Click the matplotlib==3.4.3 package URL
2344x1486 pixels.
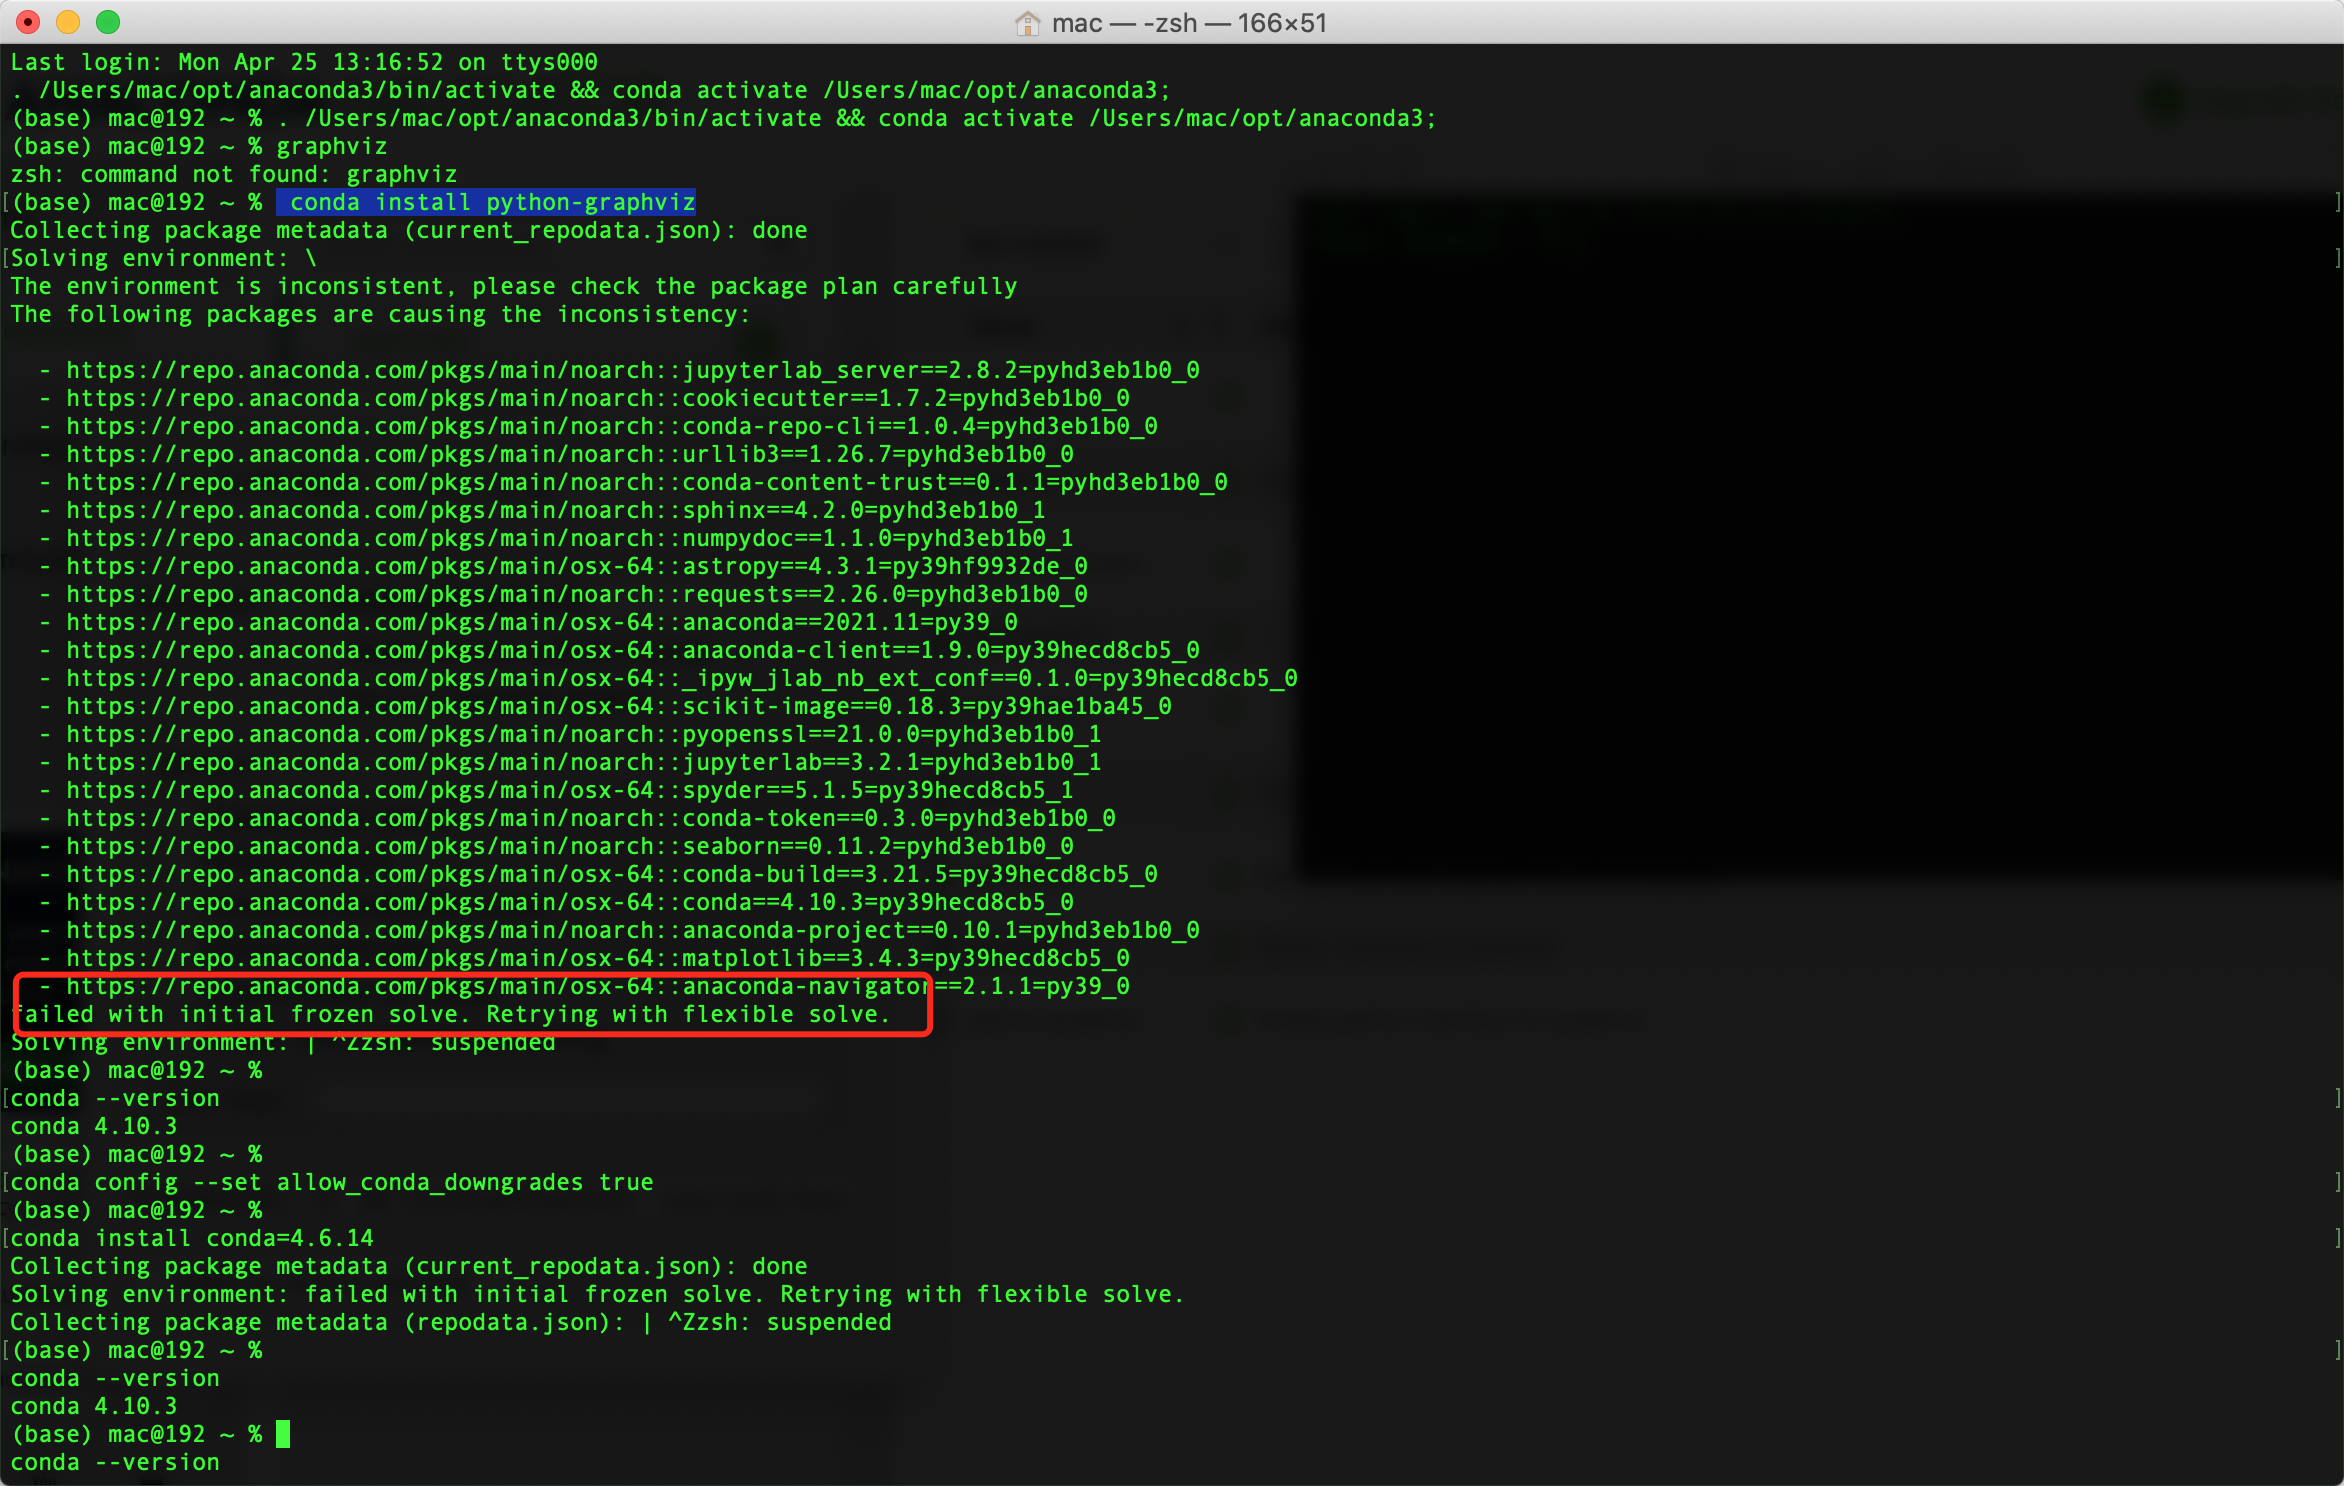coord(597,958)
